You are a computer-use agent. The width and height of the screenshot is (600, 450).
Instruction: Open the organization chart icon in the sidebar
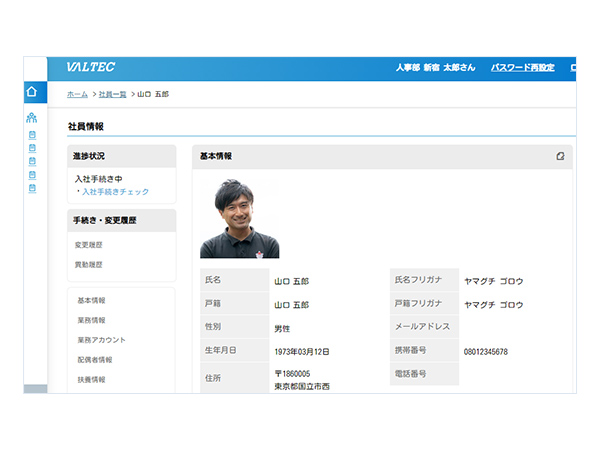[x=32, y=118]
